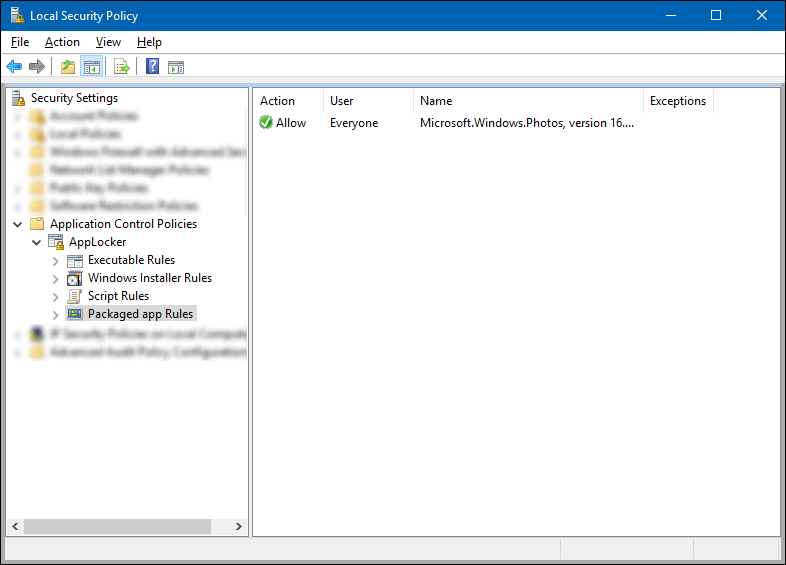Toggle the Show/Hide Console Tree button
This screenshot has width=786, height=565.
pos(91,67)
